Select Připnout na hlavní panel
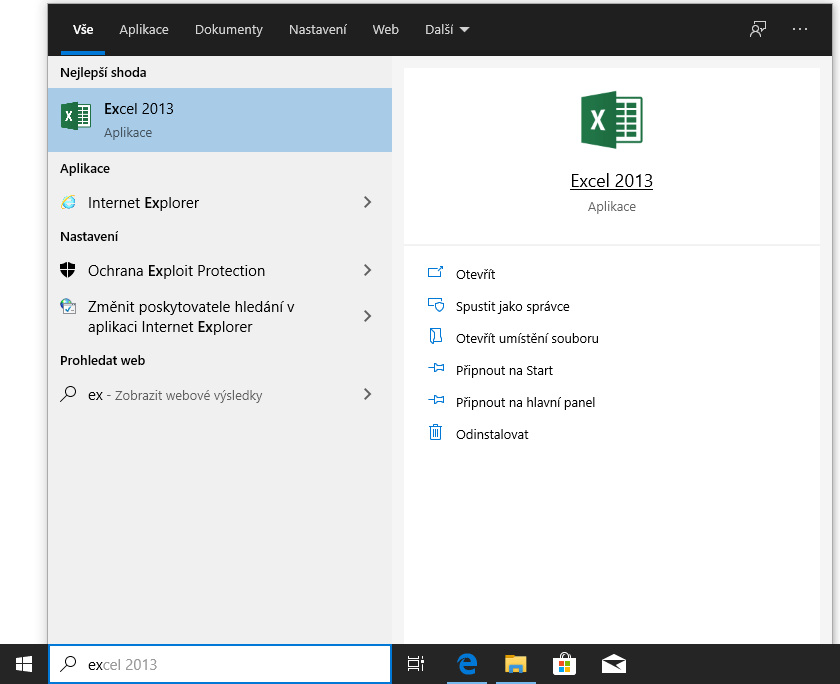The image size is (840, 684). (x=525, y=402)
